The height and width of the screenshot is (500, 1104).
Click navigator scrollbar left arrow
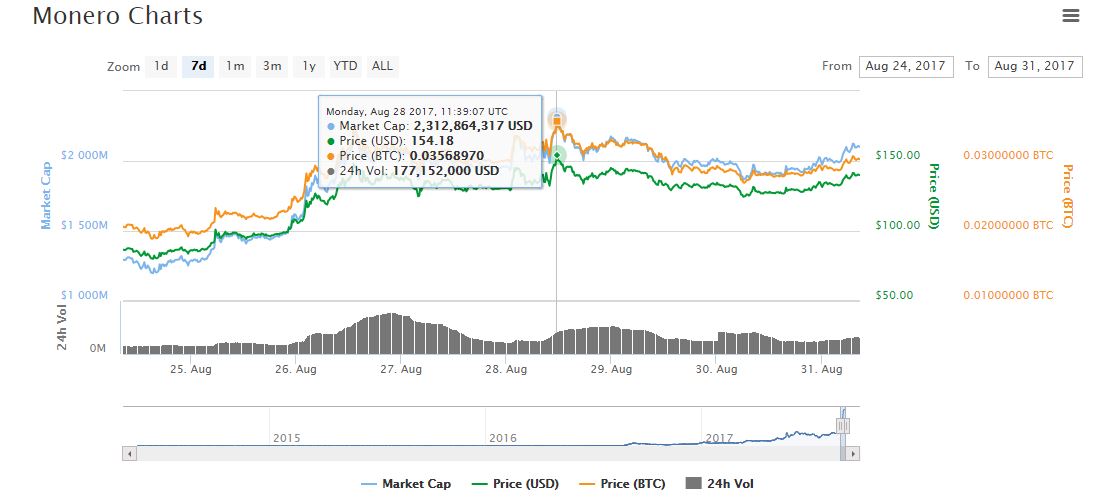pyautogui.click(x=130, y=454)
